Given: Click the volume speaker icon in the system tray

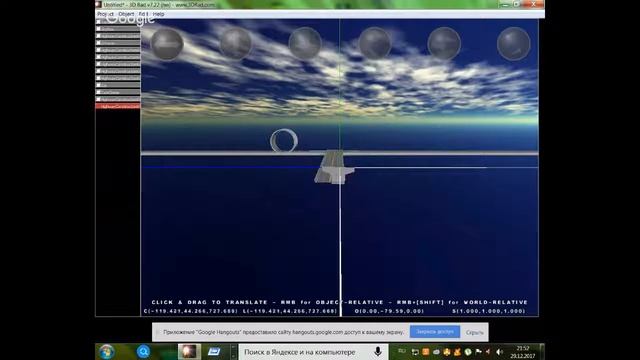Looking at the screenshot, I should pos(499,352).
